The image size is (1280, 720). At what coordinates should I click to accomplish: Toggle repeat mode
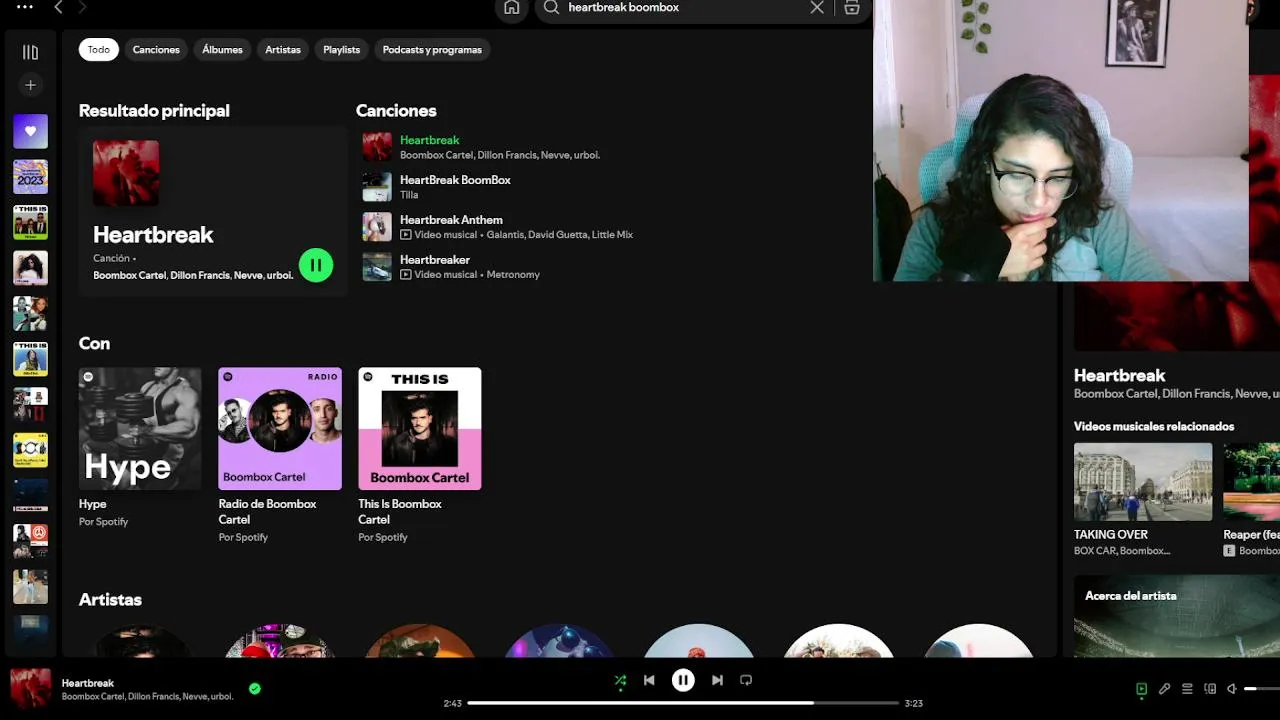pos(746,680)
